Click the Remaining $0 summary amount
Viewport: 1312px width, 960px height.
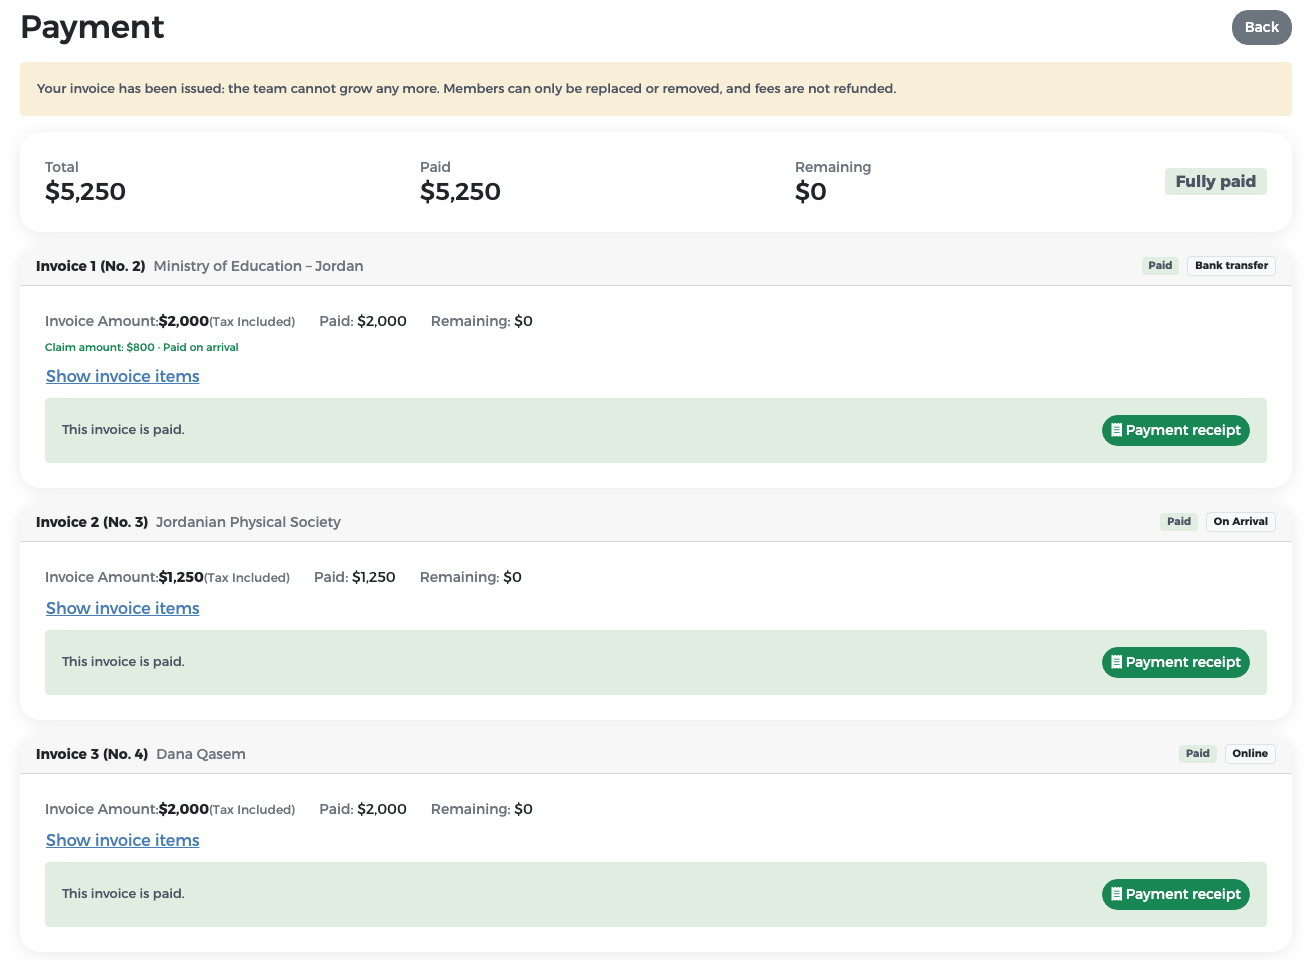(x=811, y=192)
